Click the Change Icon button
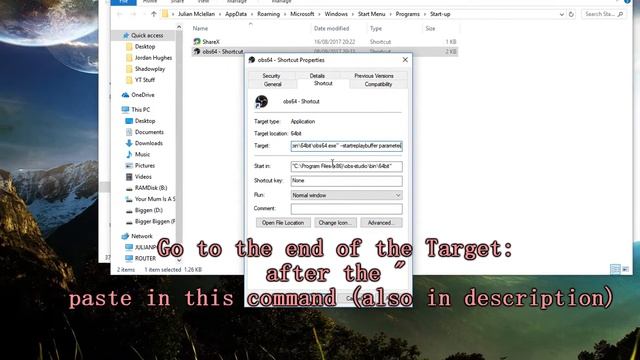Image resolution: width=640 pixels, height=360 pixels. point(335,223)
